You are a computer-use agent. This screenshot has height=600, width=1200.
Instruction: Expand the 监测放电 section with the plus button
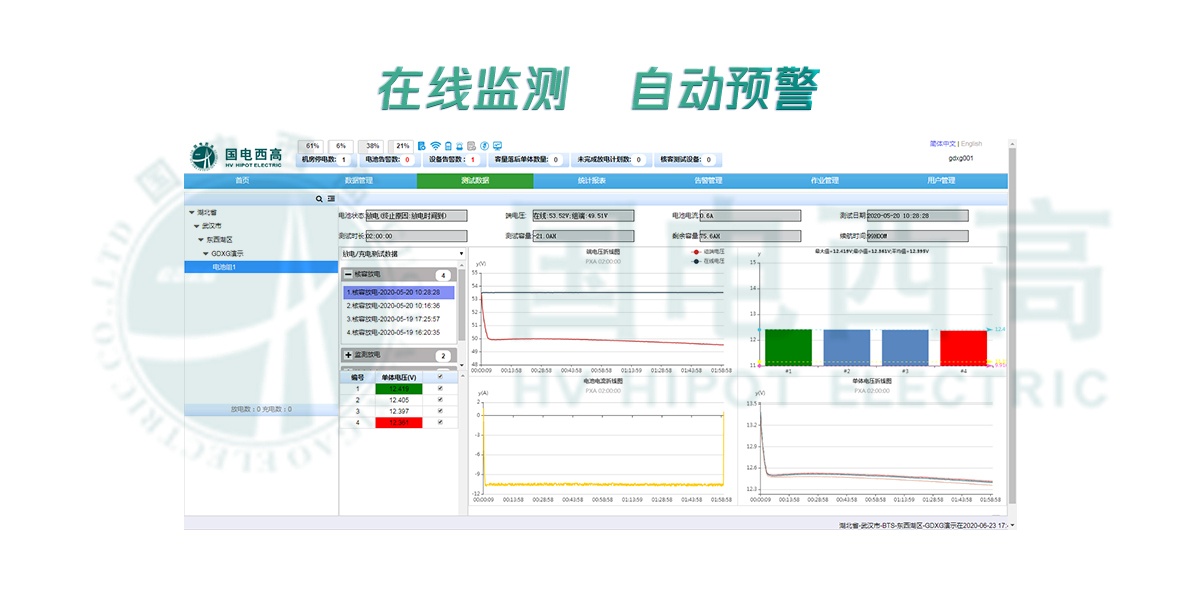coord(349,354)
